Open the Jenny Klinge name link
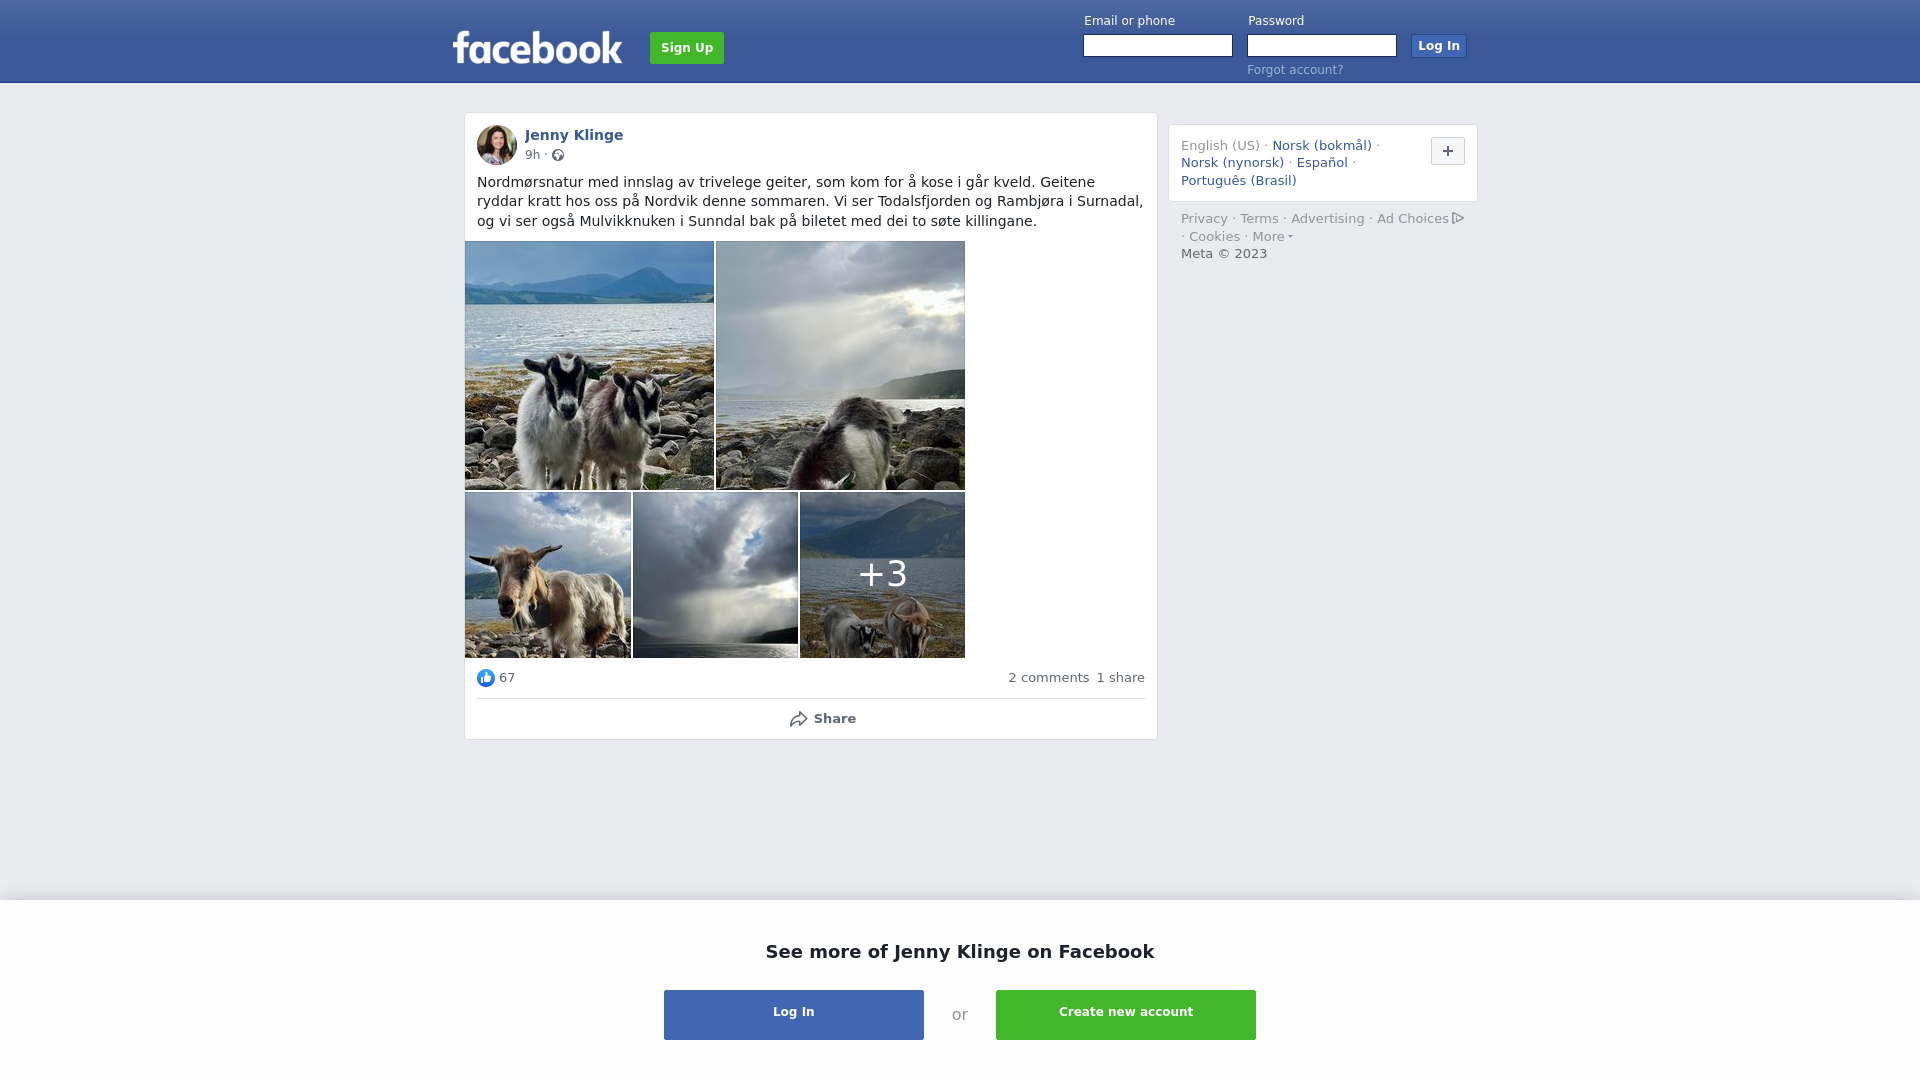The height and width of the screenshot is (1080, 1920). point(574,135)
